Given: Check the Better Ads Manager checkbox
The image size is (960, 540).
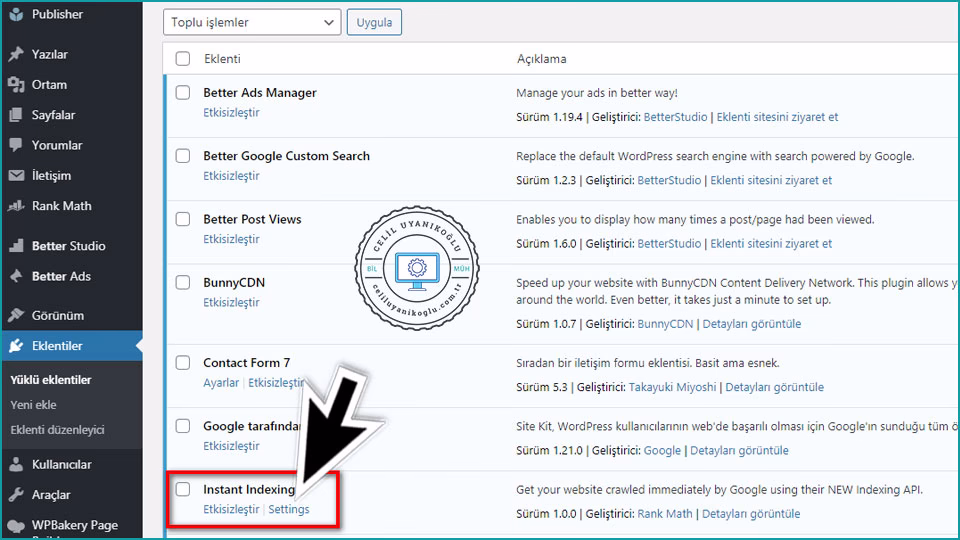Looking at the screenshot, I should pos(182,92).
